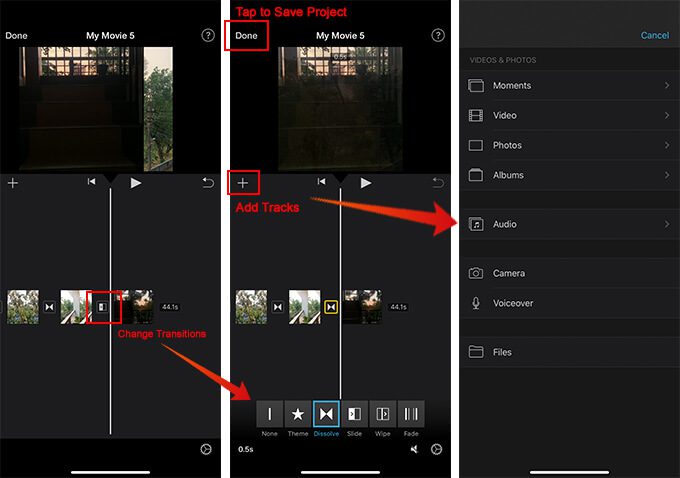The image size is (680, 478).
Task: Tap the Camera icon
Action: pyautogui.click(x=476, y=273)
